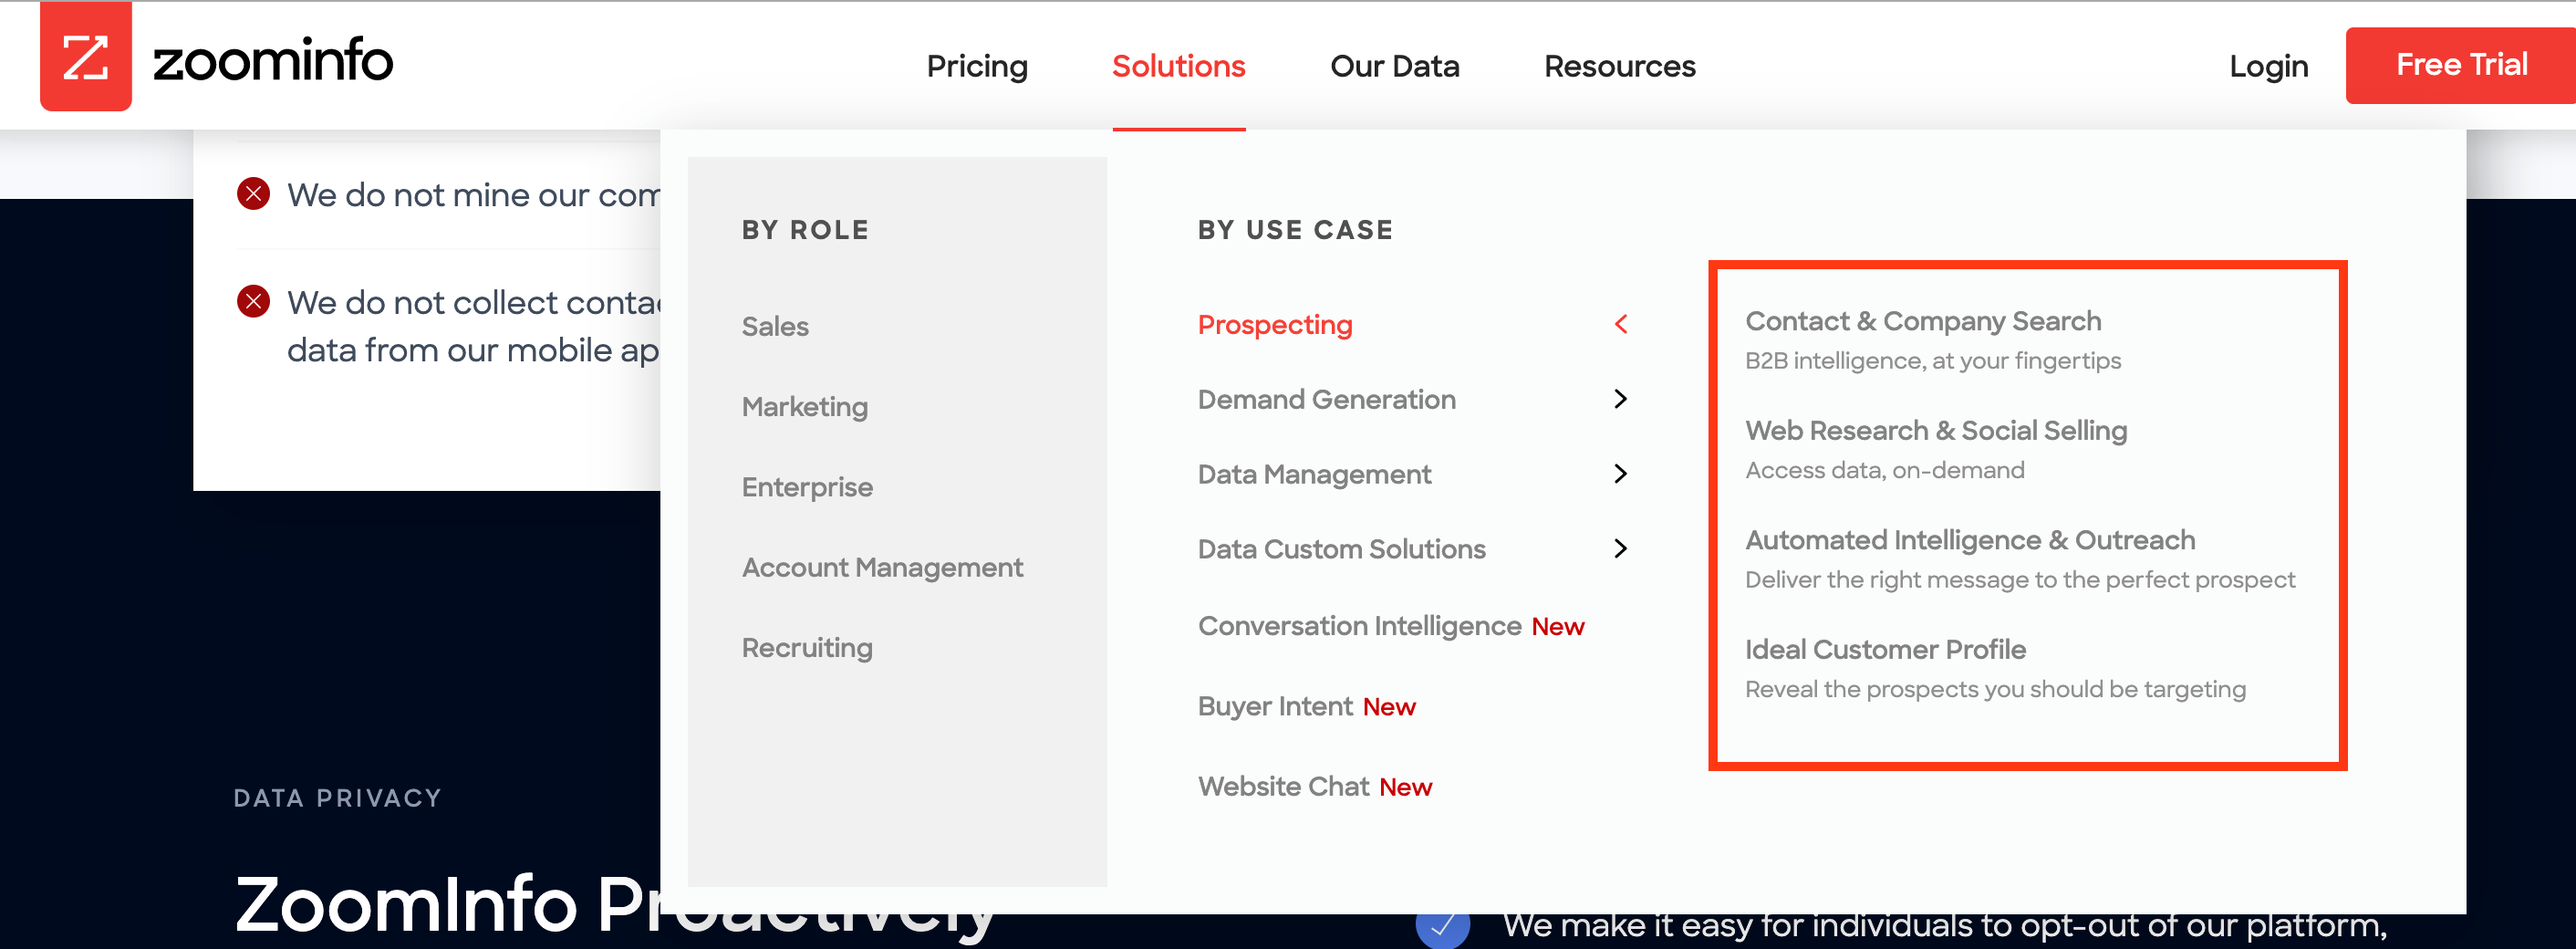Select Pricing from the navigation bar
This screenshot has height=949, width=2576.
pyautogui.click(x=977, y=66)
